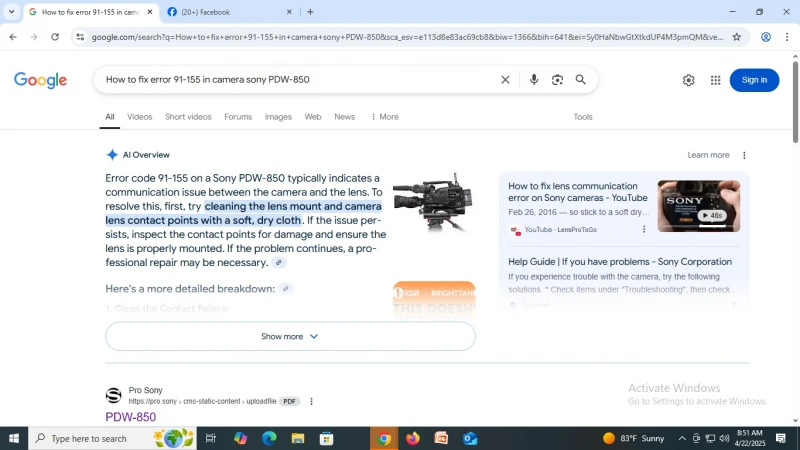Screen dimensions: 800x450
Task: Open weather widget showing 83°F Sunny
Action: click(x=633, y=438)
